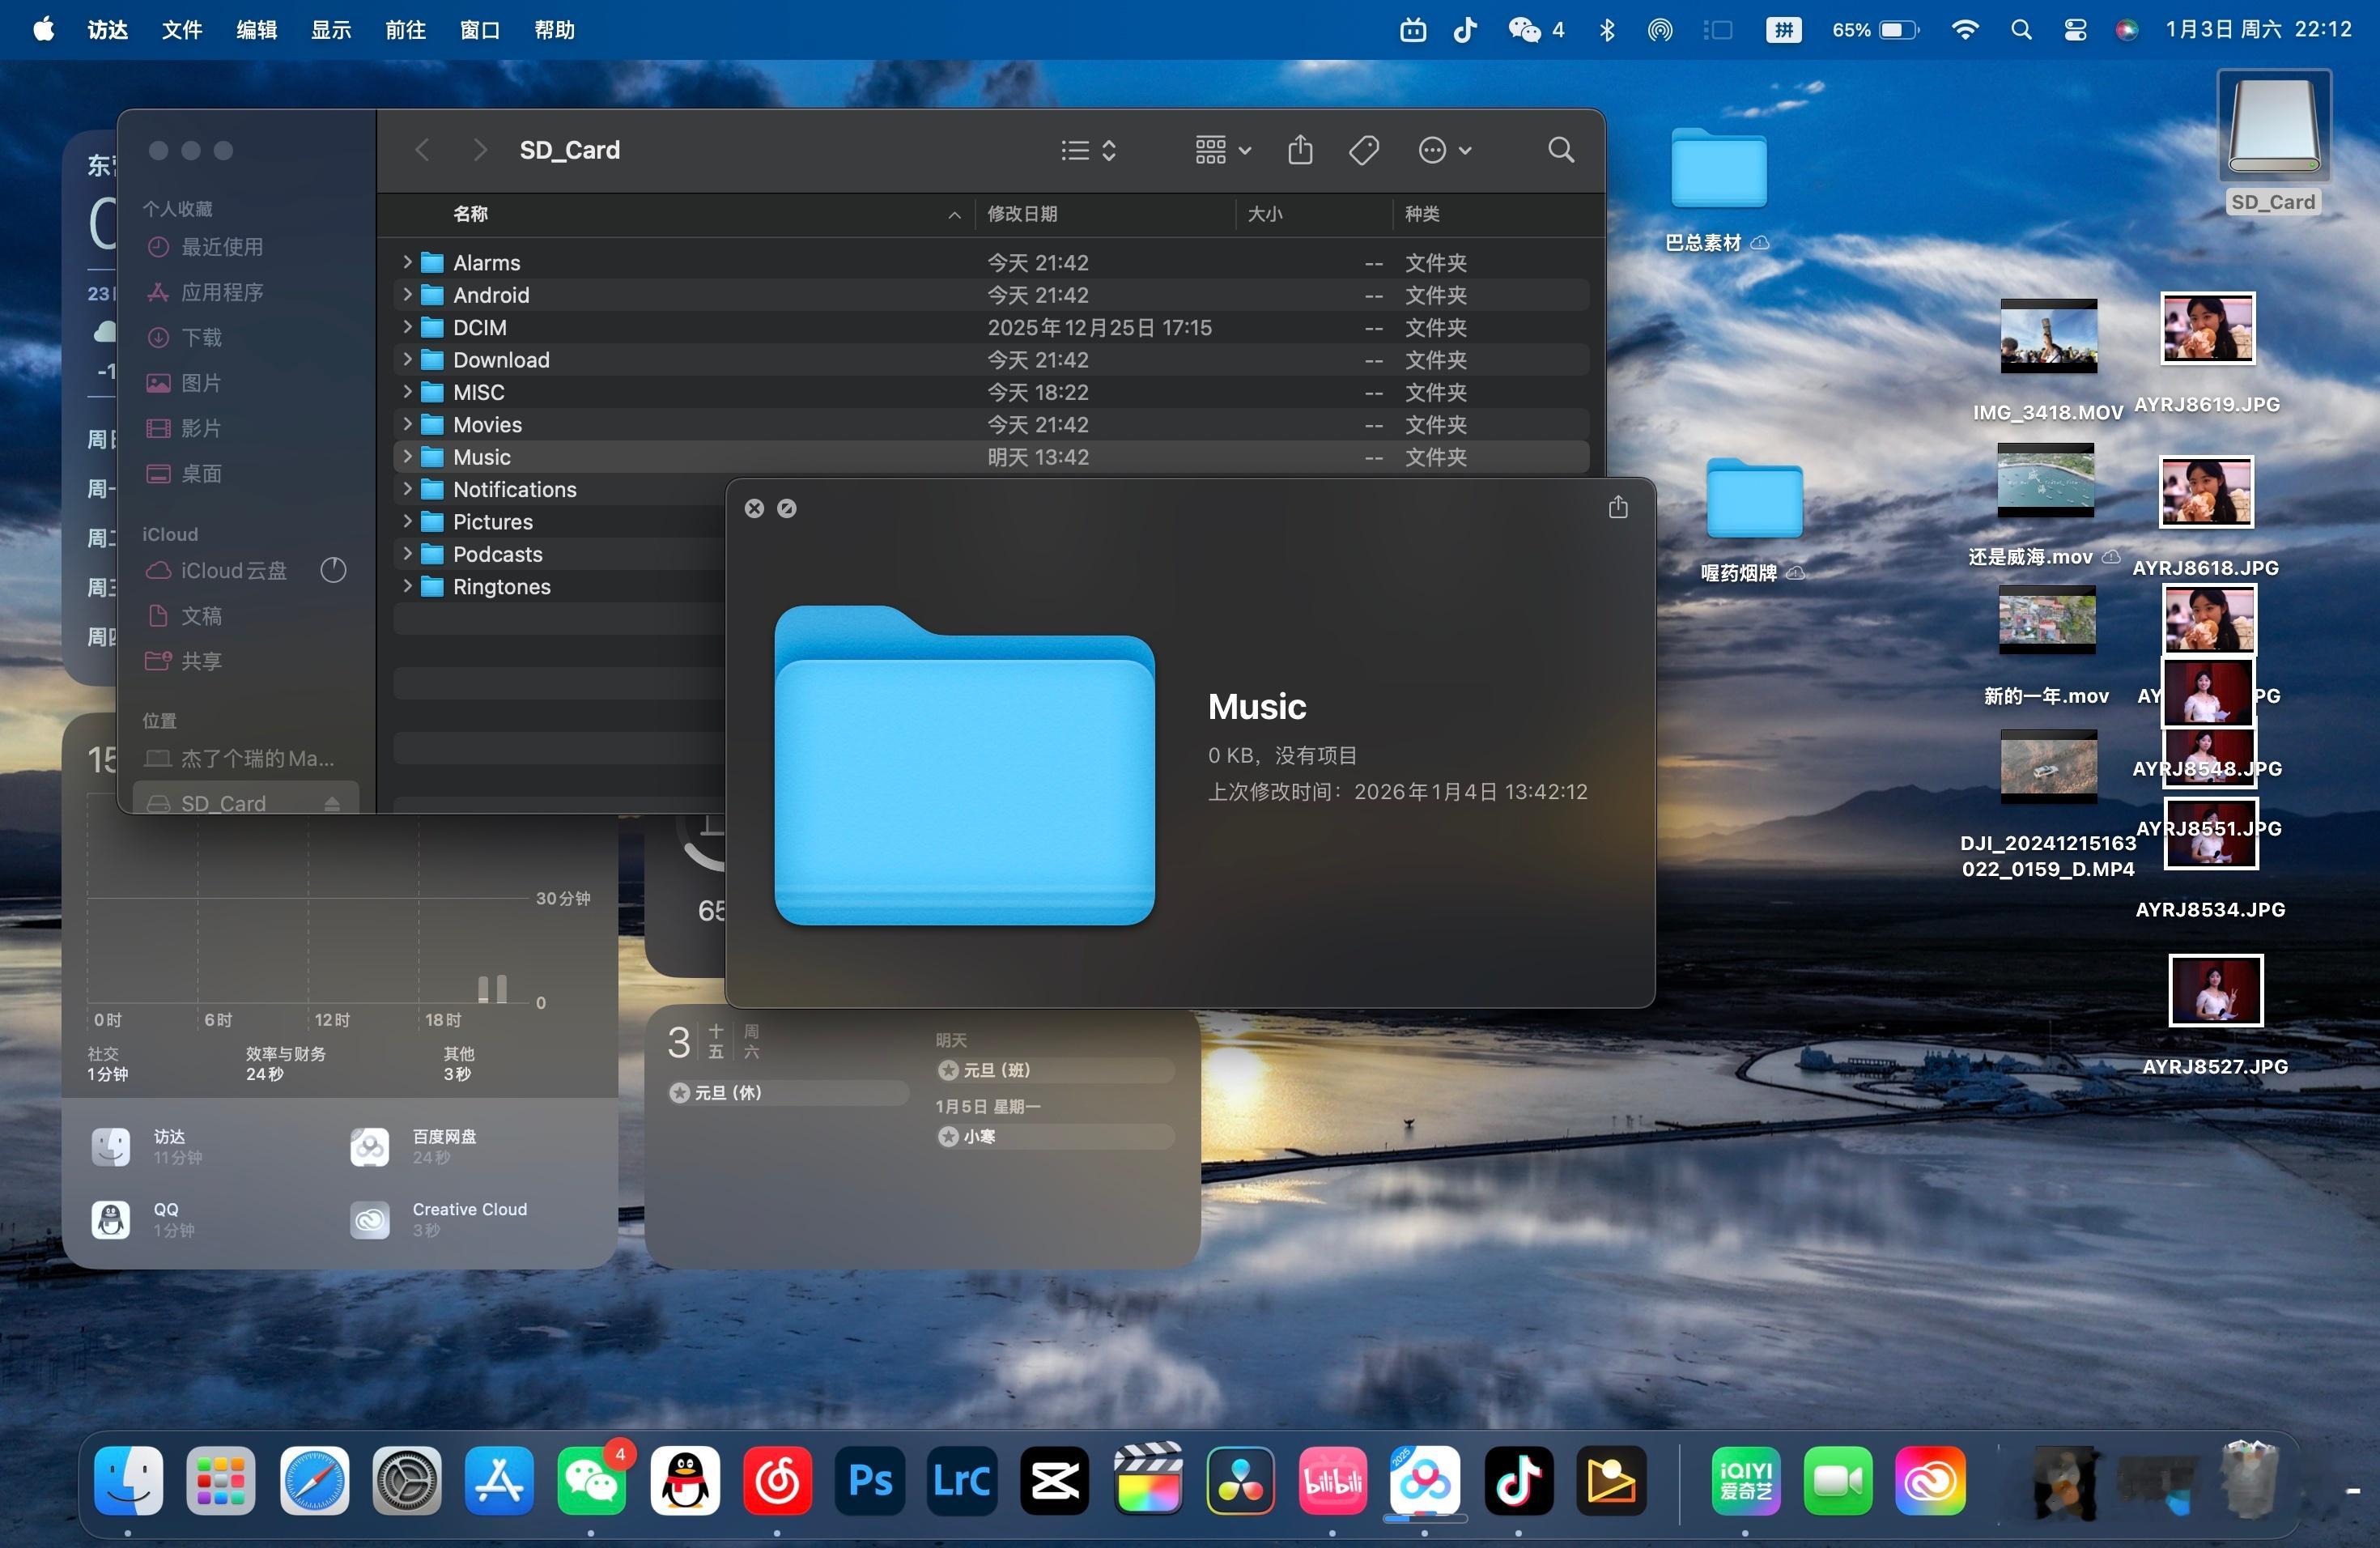Sort the file list by 修改日期 column
Viewport: 2380px width, 1548px height.
click(1022, 214)
